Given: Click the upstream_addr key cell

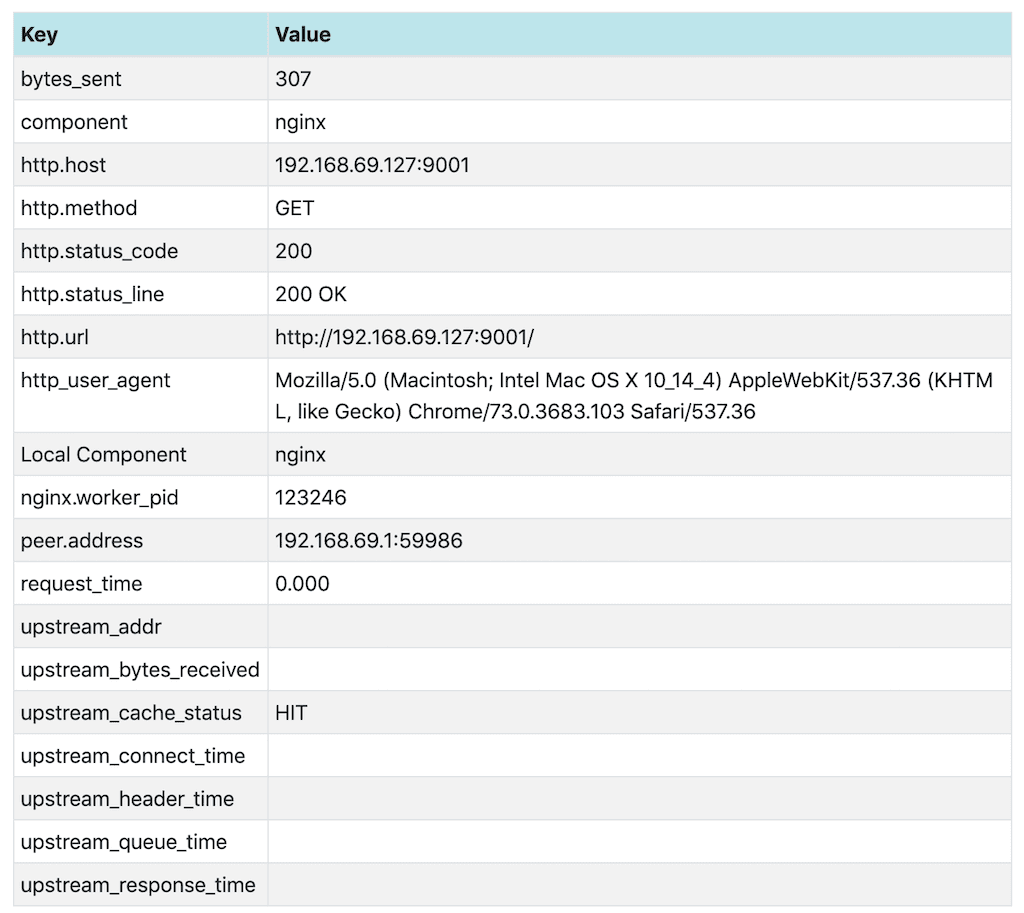Looking at the screenshot, I should click(91, 627).
